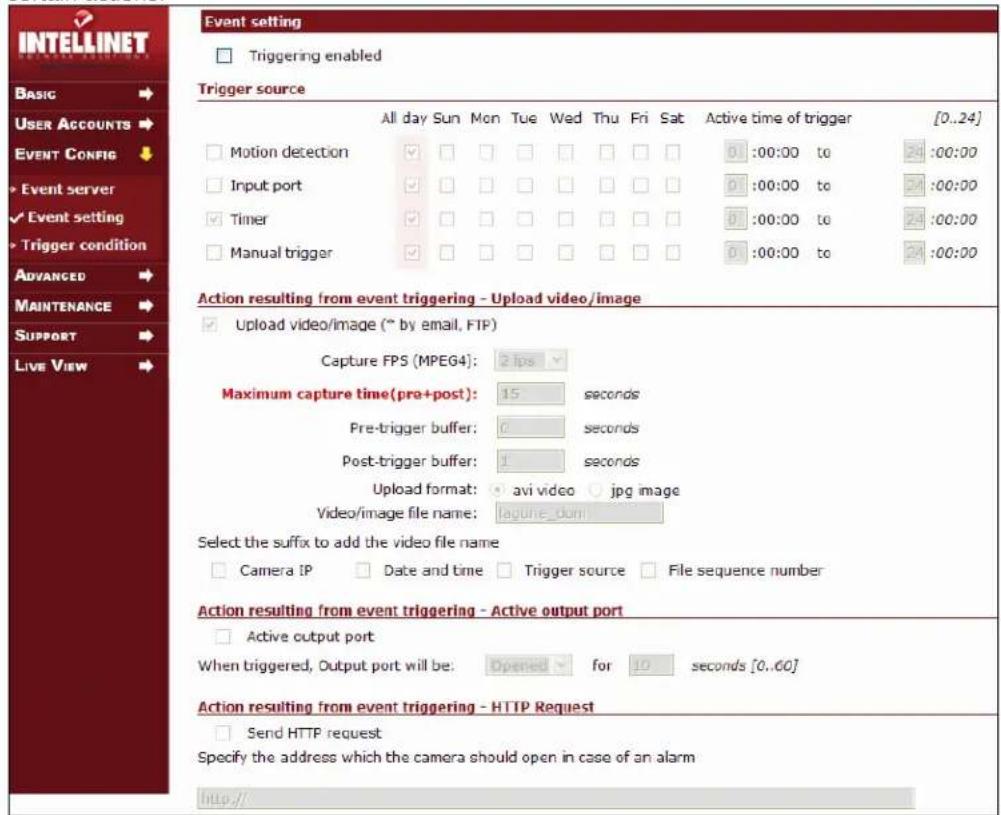Open the Event server page
This screenshot has width=1001, height=815.
coord(68,189)
